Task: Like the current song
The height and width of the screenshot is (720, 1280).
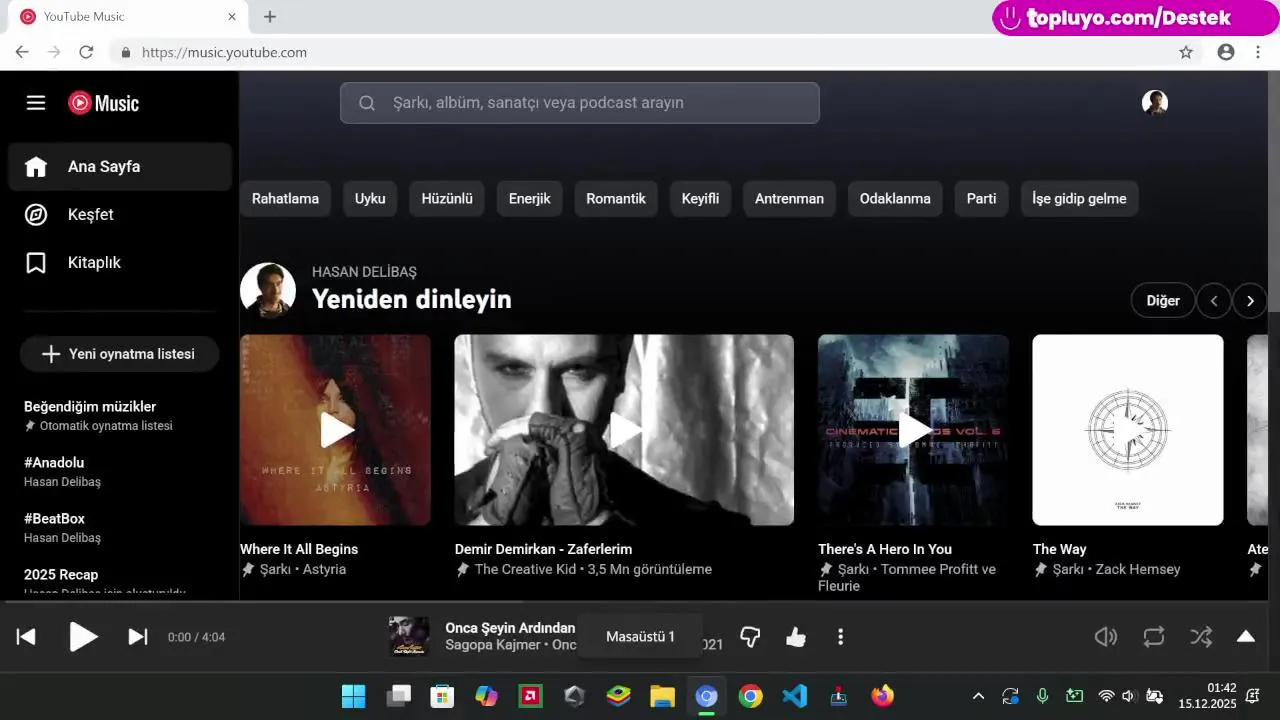Action: pos(796,637)
